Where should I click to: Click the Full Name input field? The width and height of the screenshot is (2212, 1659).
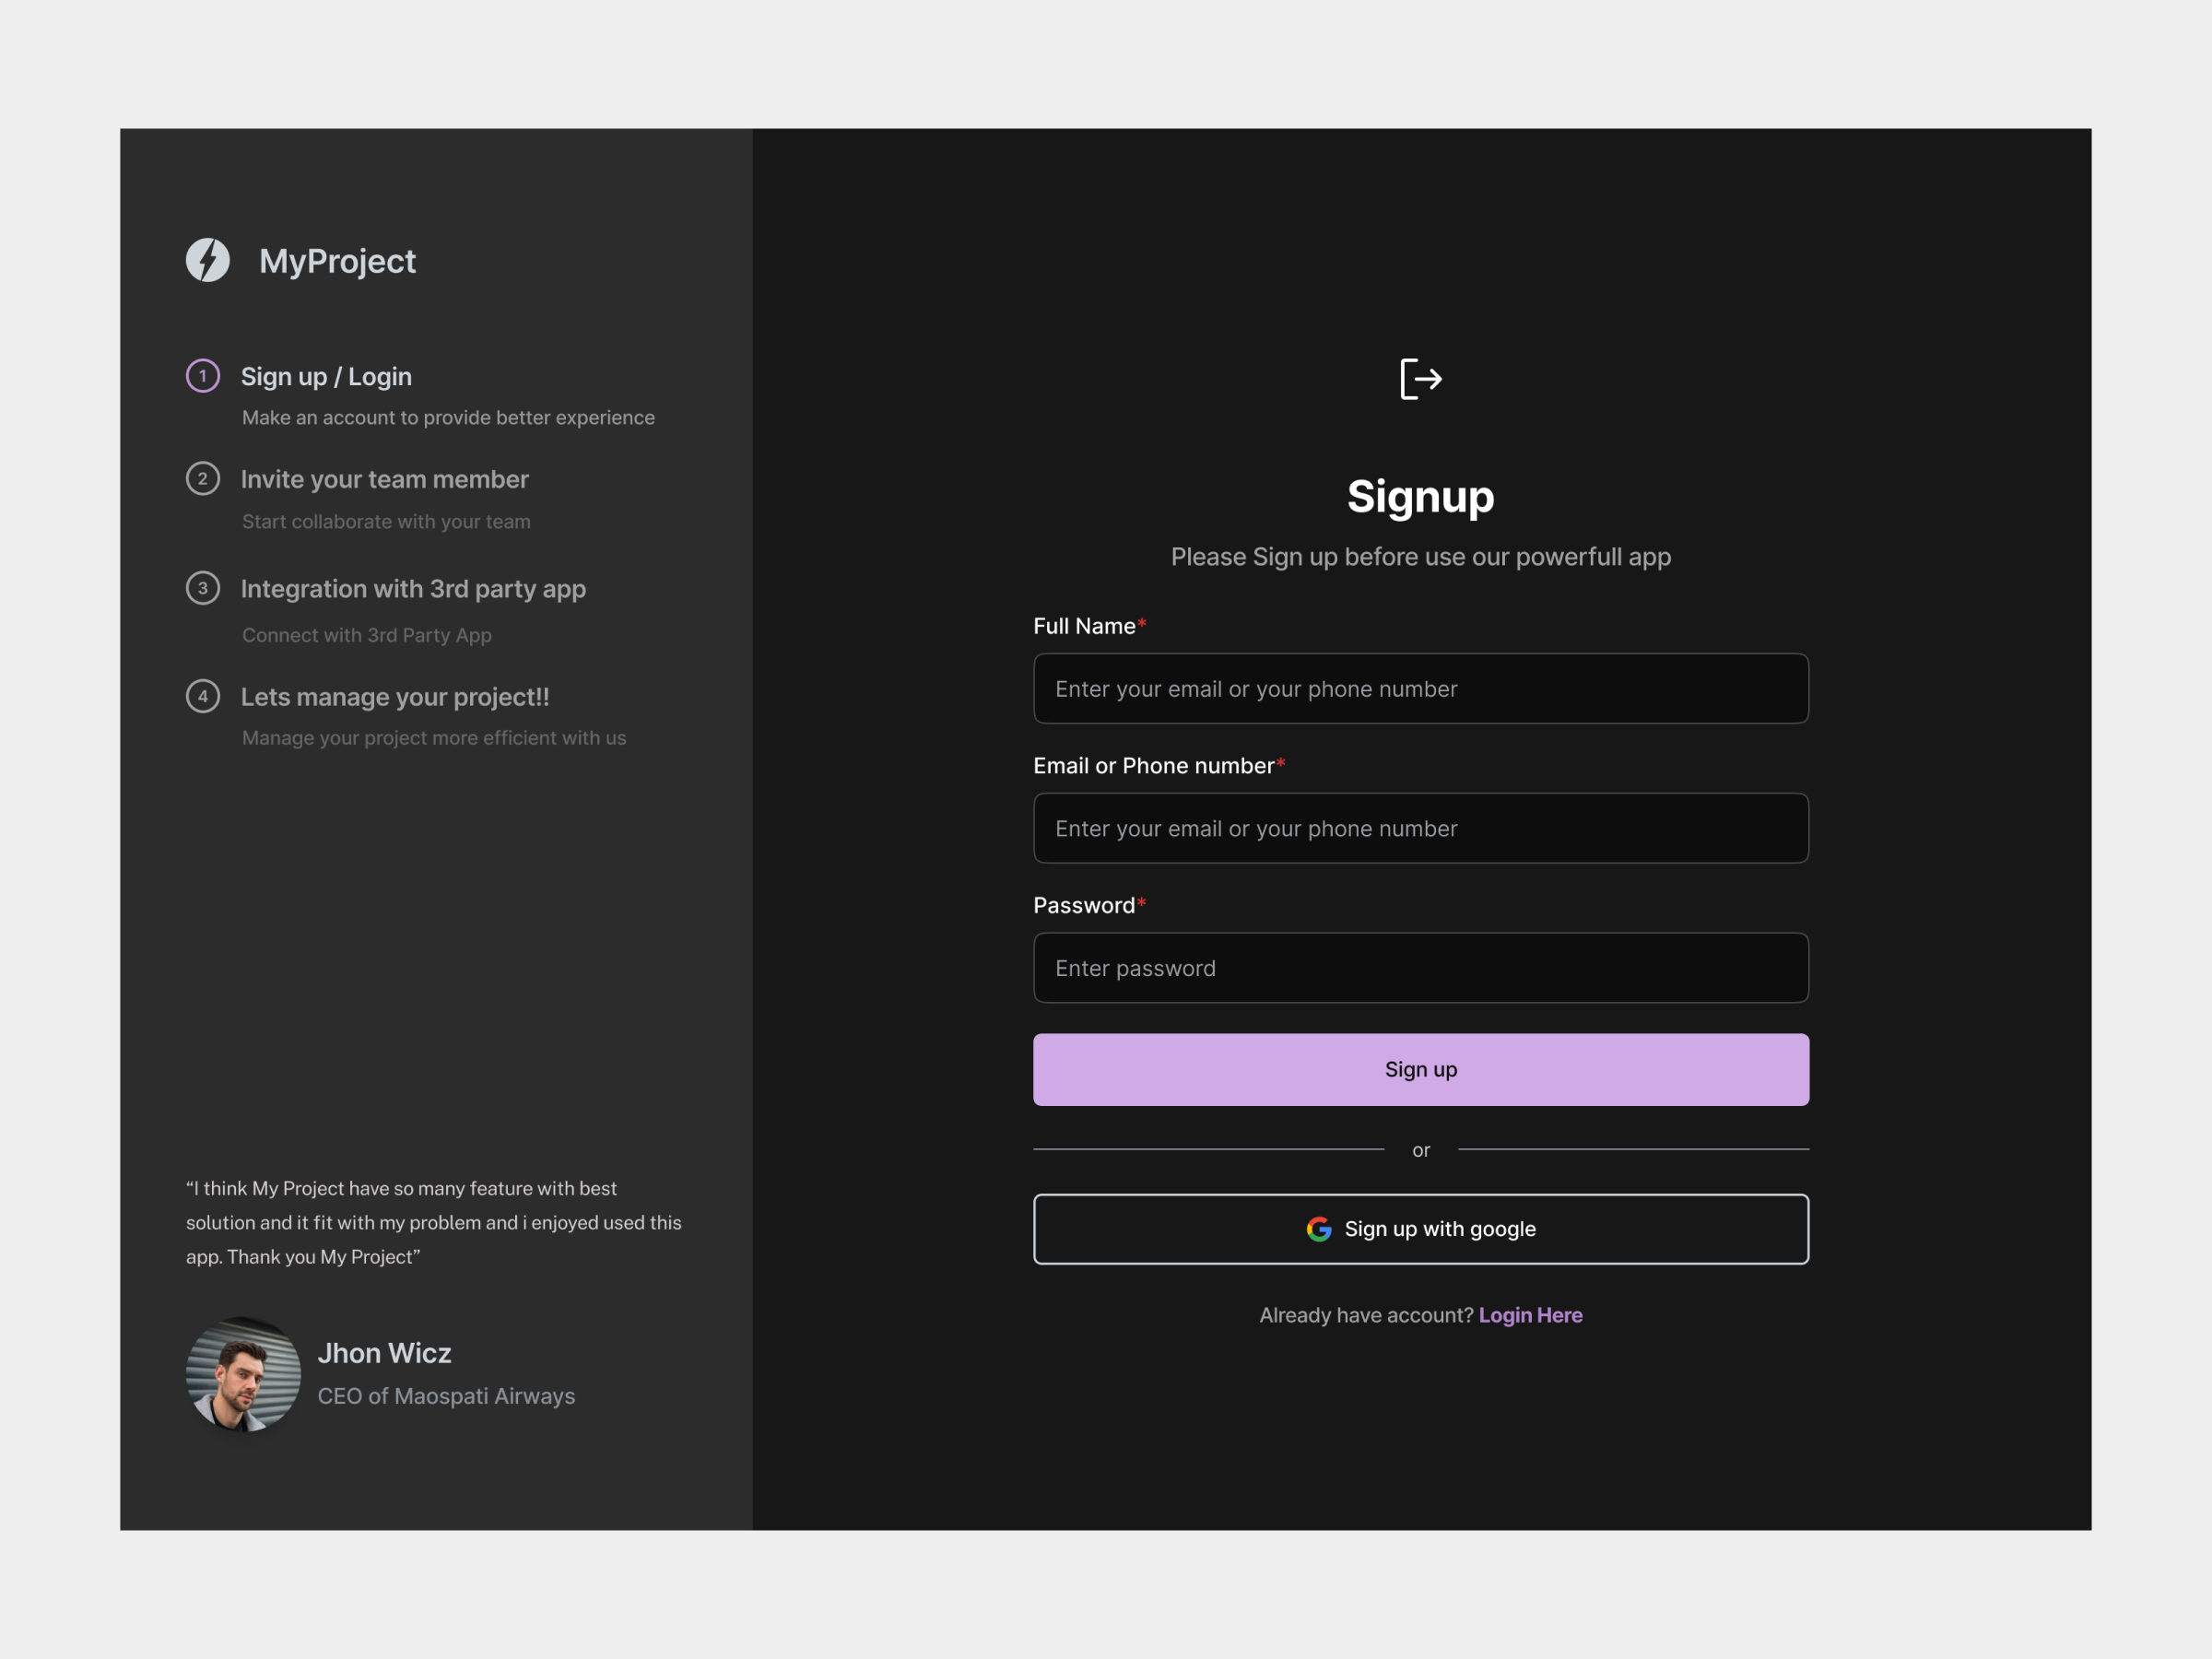1420,688
